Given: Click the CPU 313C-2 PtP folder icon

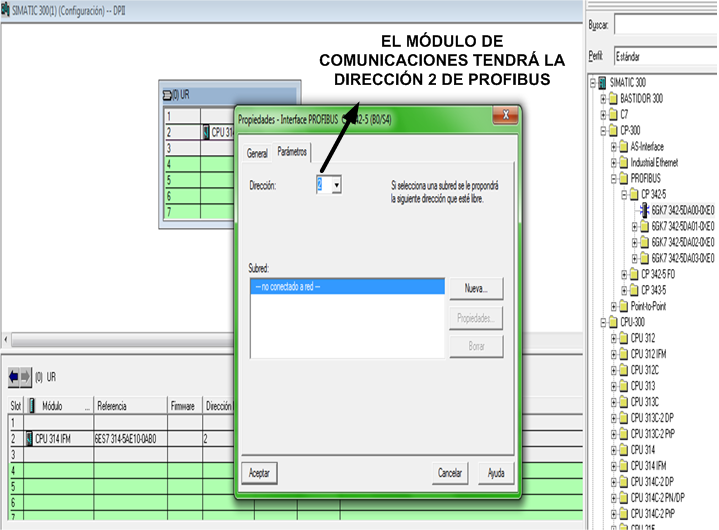Looking at the screenshot, I should coord(624,434).
